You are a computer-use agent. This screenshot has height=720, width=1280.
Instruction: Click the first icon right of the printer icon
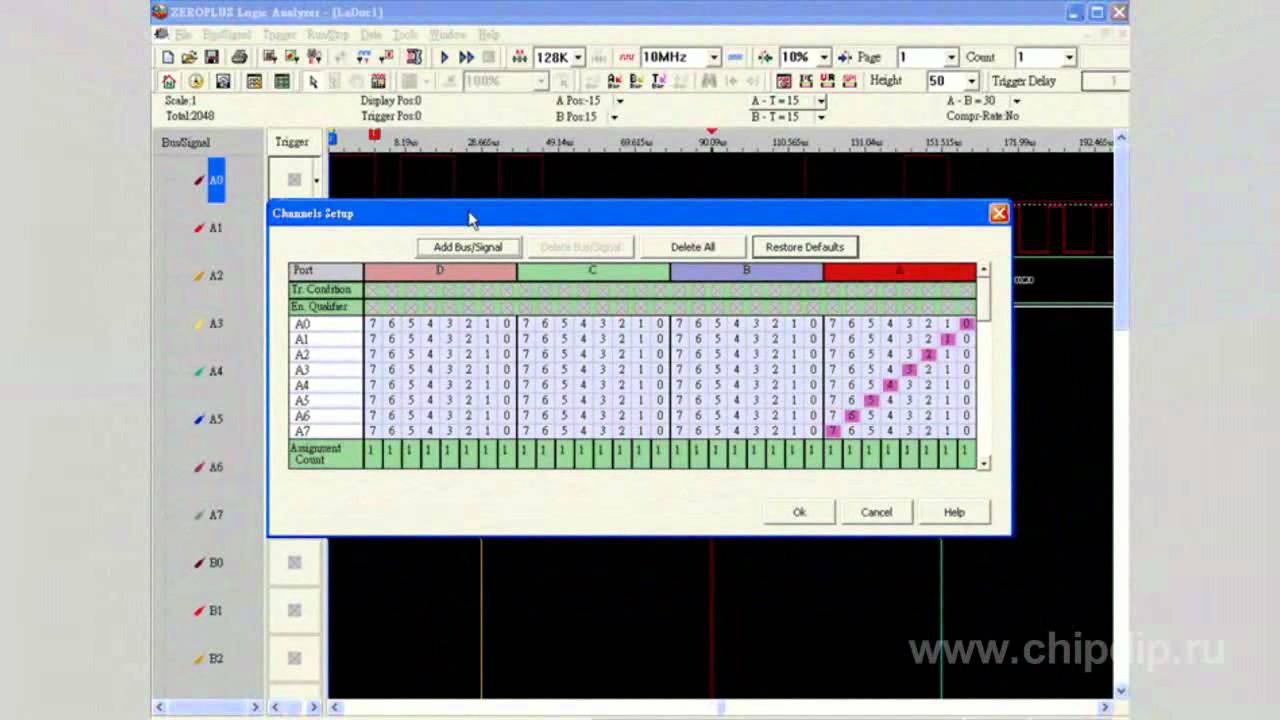270,57
